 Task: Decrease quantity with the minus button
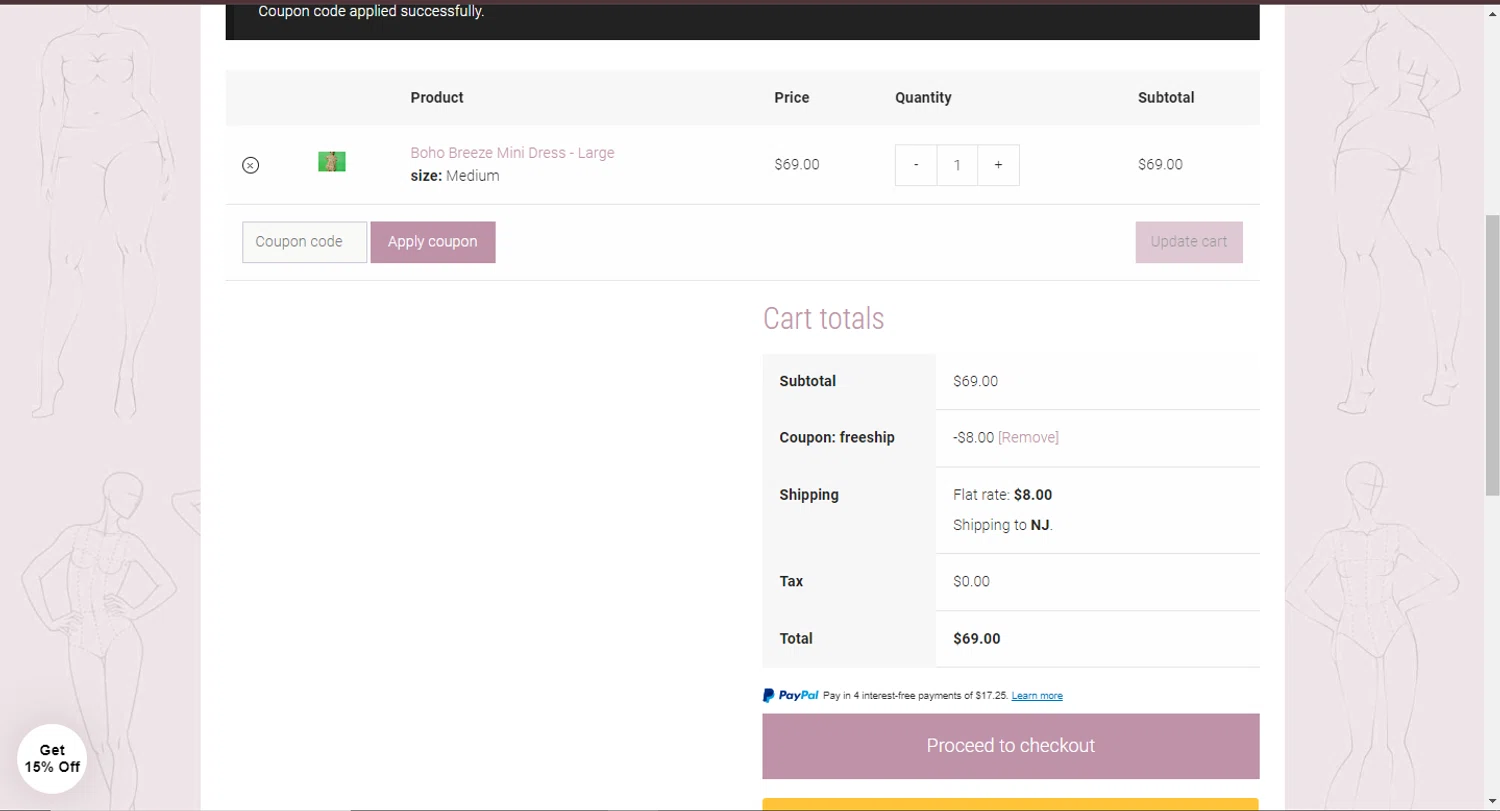(x=916, y=165)
